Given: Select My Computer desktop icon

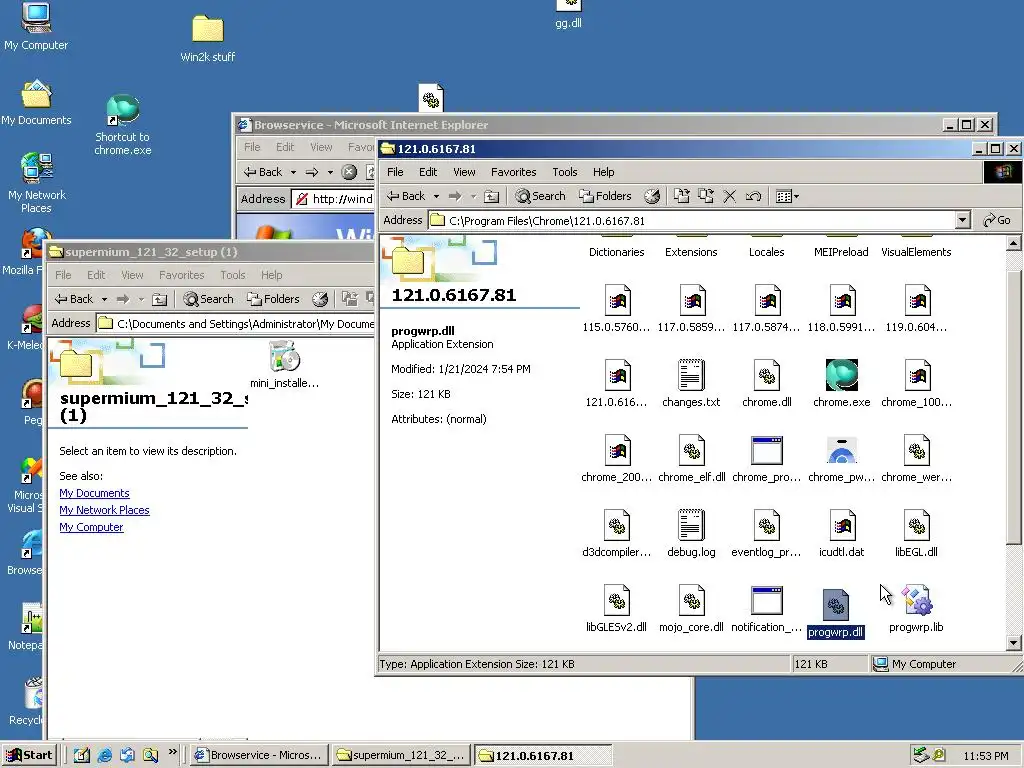Looking at the screenshot, I should click(36, 27).
